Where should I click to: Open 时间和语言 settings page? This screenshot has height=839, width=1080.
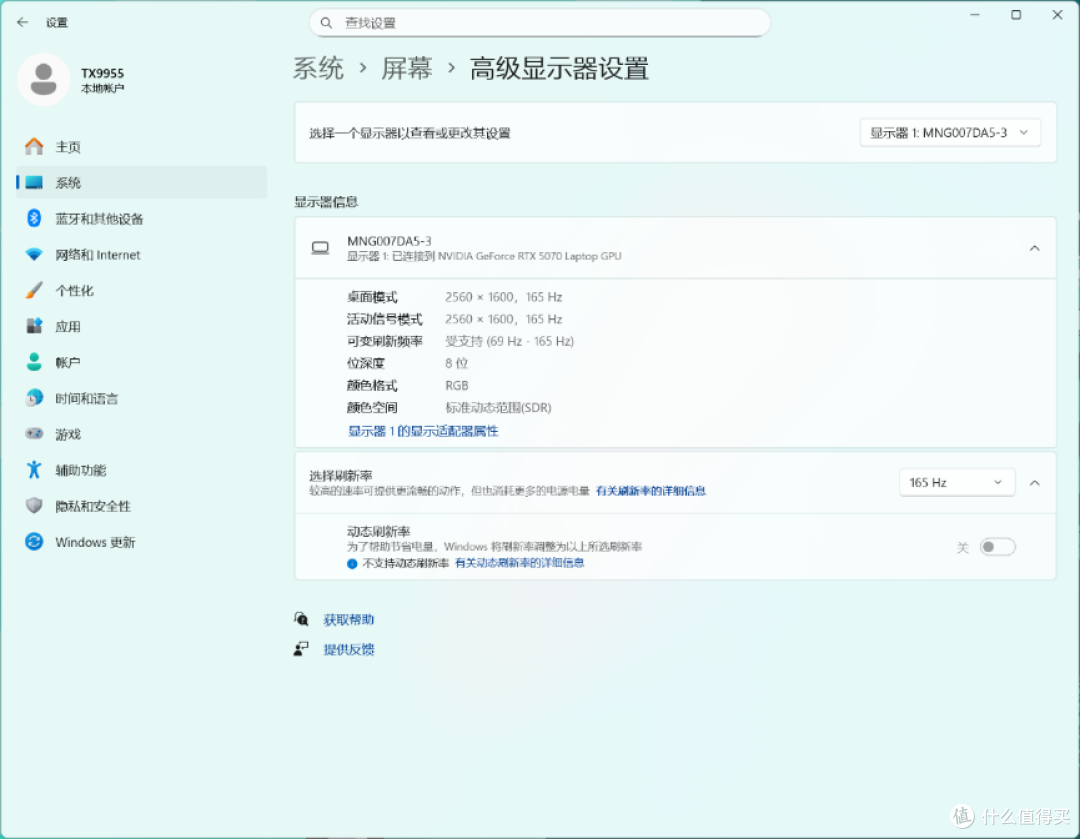click(x=141, y=398)
